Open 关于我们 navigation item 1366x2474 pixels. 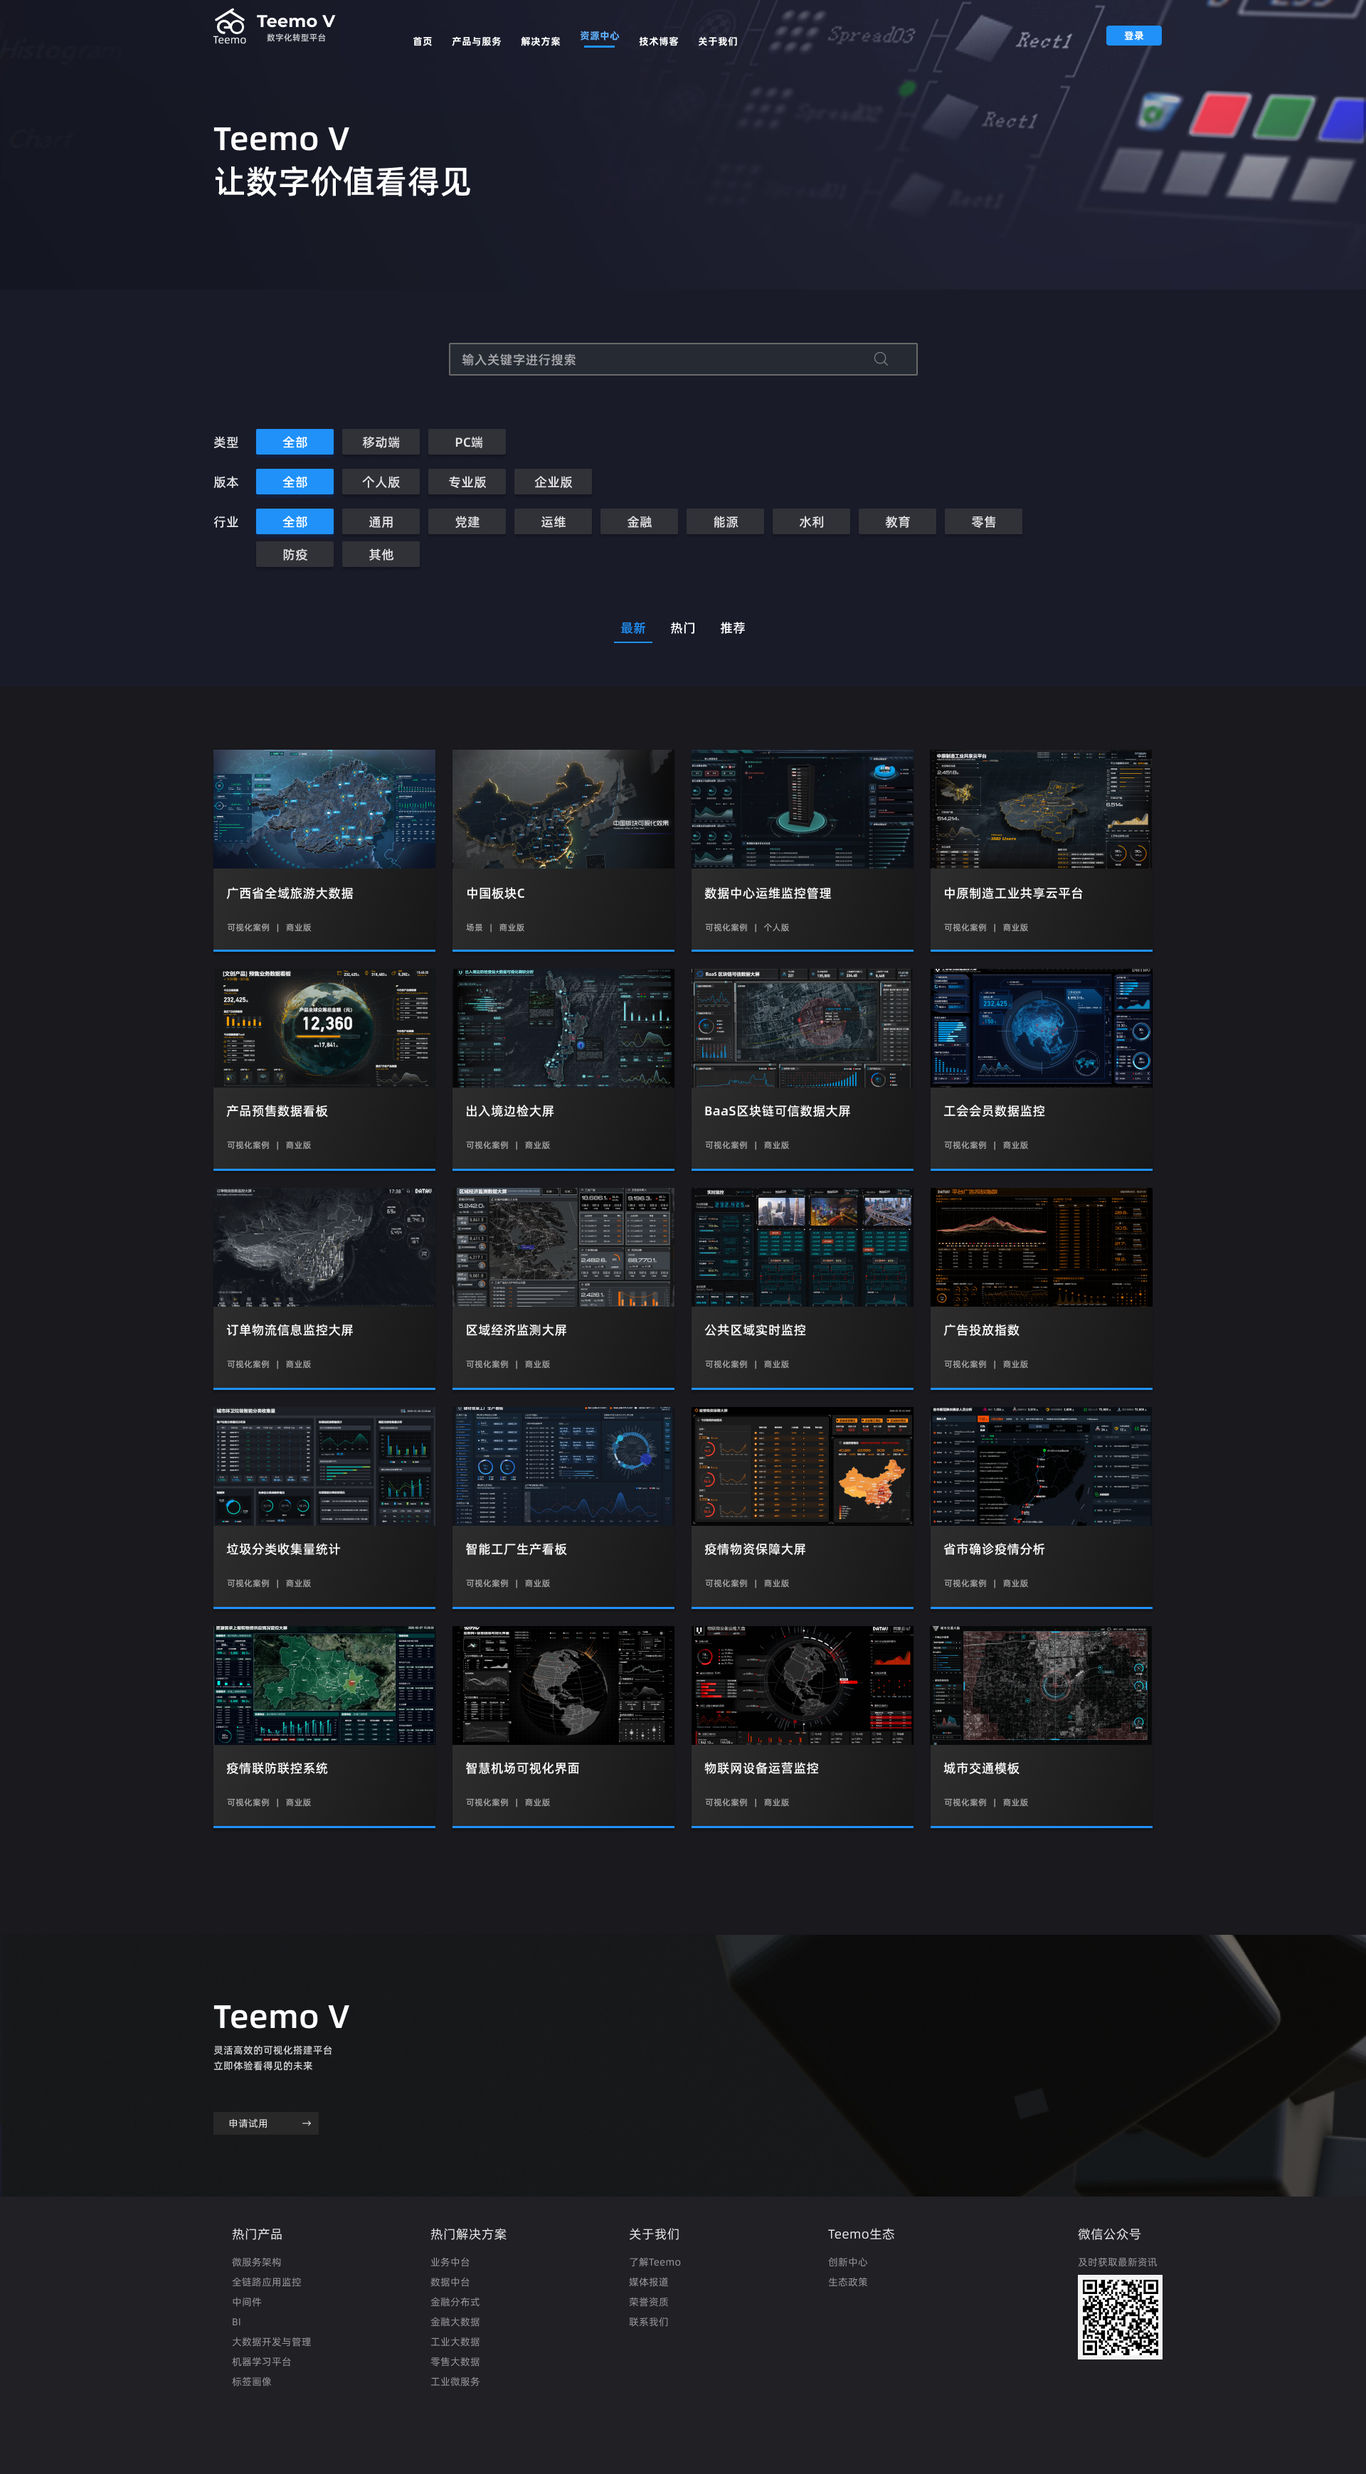pos(717,41)
